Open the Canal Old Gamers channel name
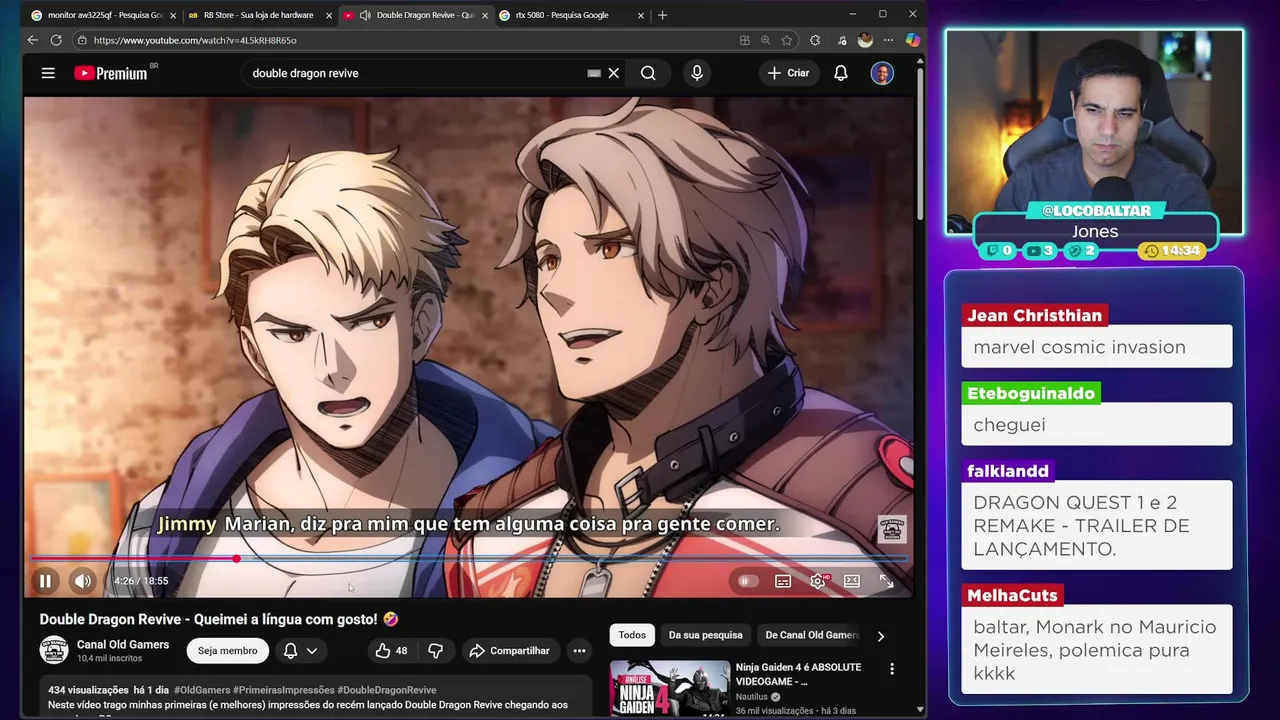 (x=123, y=645)
